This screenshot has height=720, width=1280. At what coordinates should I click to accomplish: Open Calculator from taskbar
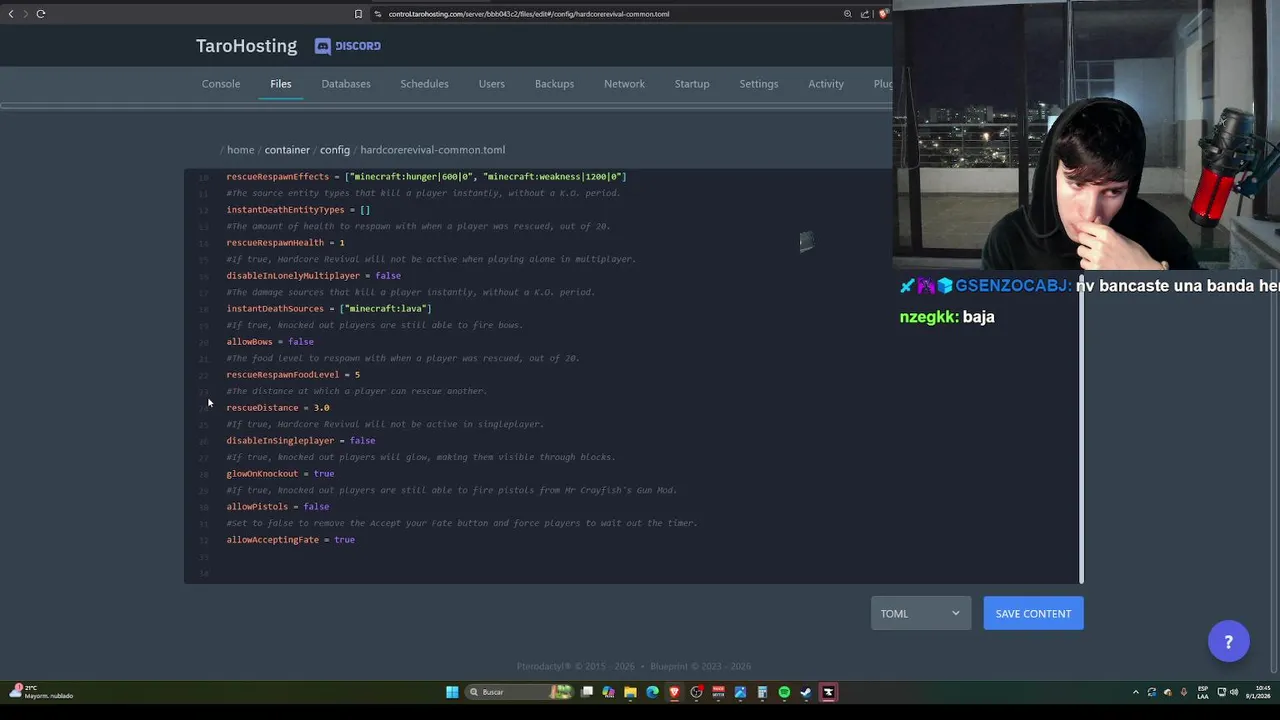(762, 692)
